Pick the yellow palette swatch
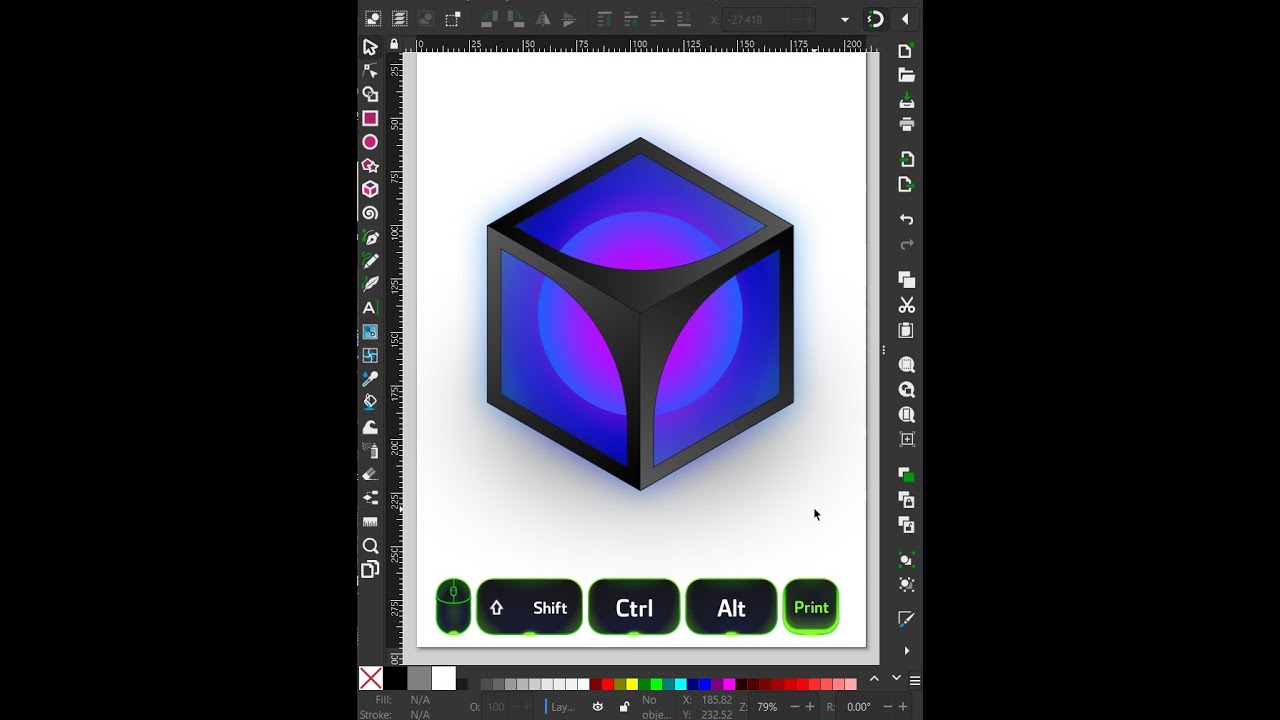 (x=632, y=685)
